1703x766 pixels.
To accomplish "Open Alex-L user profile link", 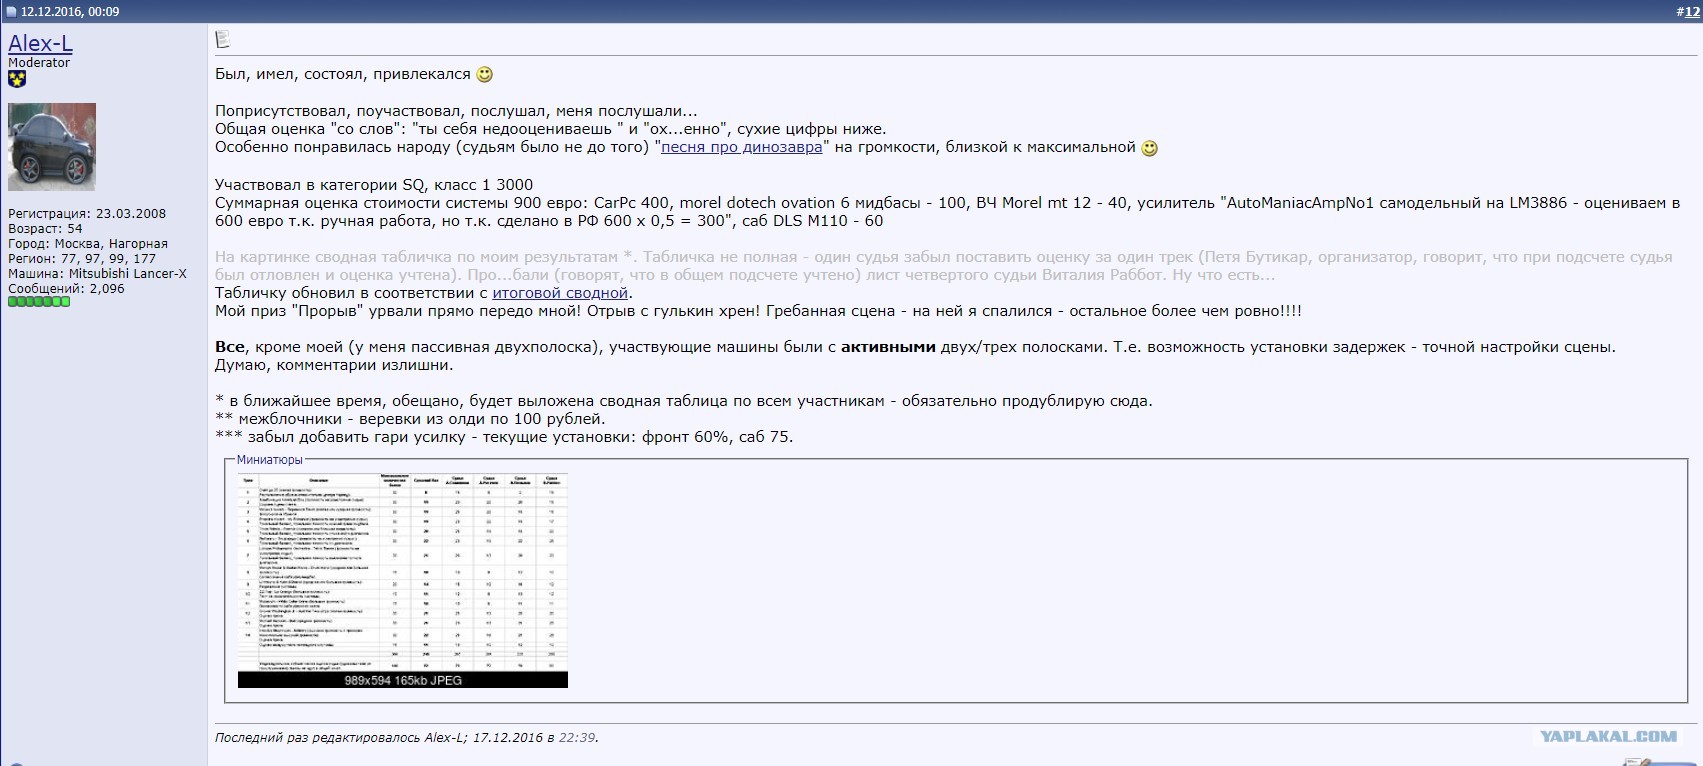I will click(40, 43).
